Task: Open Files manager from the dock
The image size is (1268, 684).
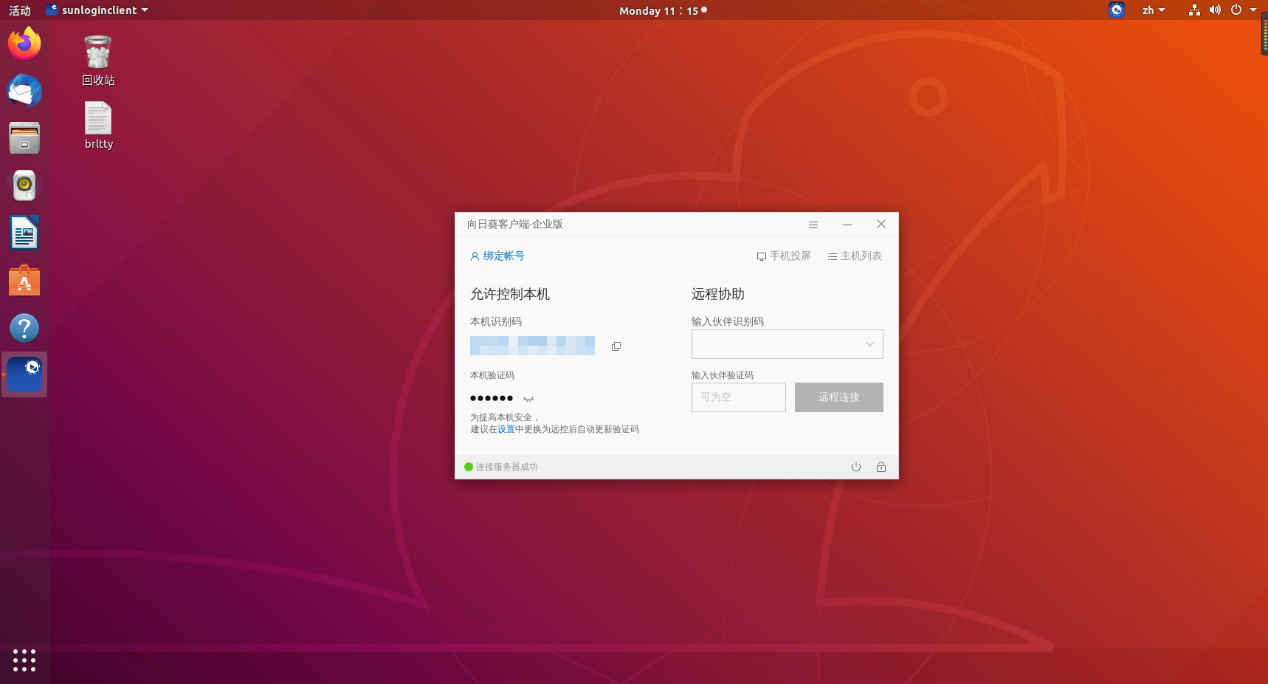Action: coord(24,138)
